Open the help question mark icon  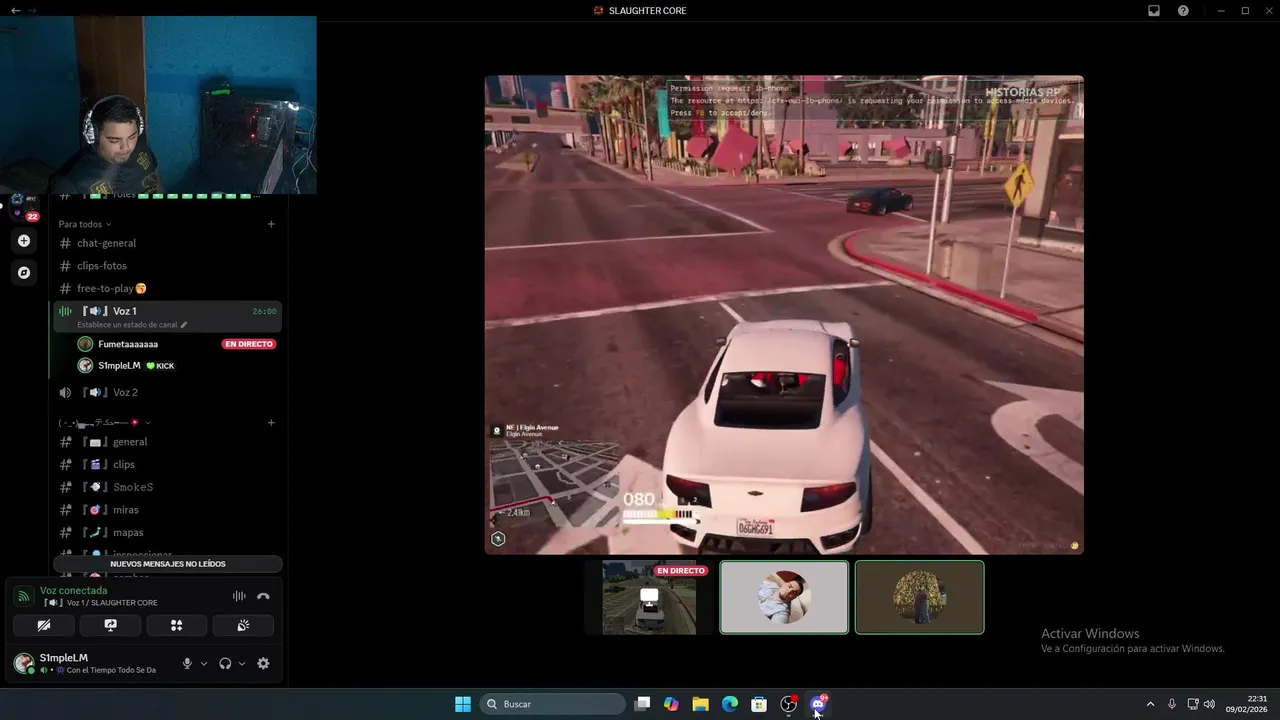click(x=1183, y=10)
